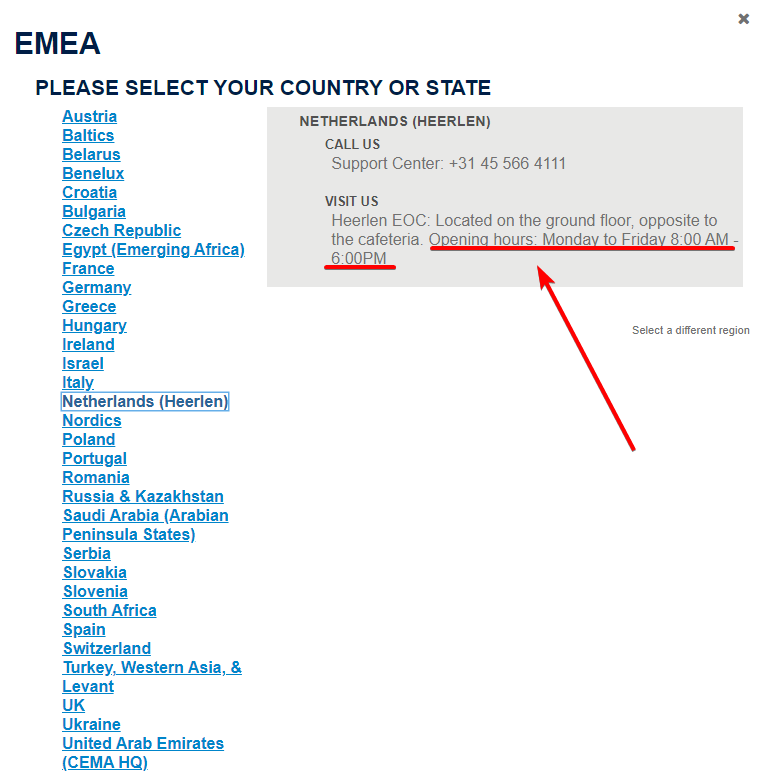This screenshot has height=780, width=759.
Task: Select Austria from the country list
Action: (89, 116)
